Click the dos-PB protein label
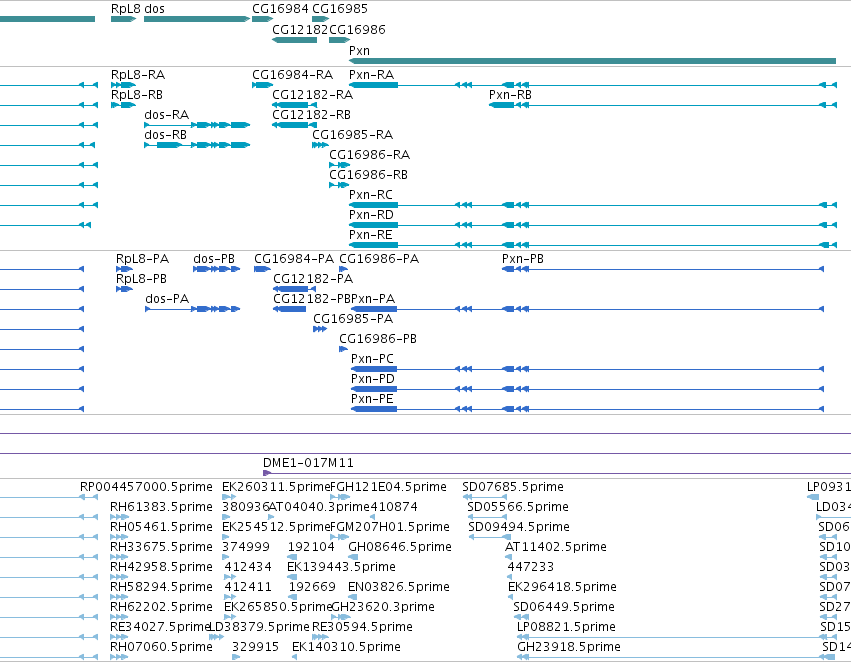This screenshot has height=662, width=851. point(214,259)
